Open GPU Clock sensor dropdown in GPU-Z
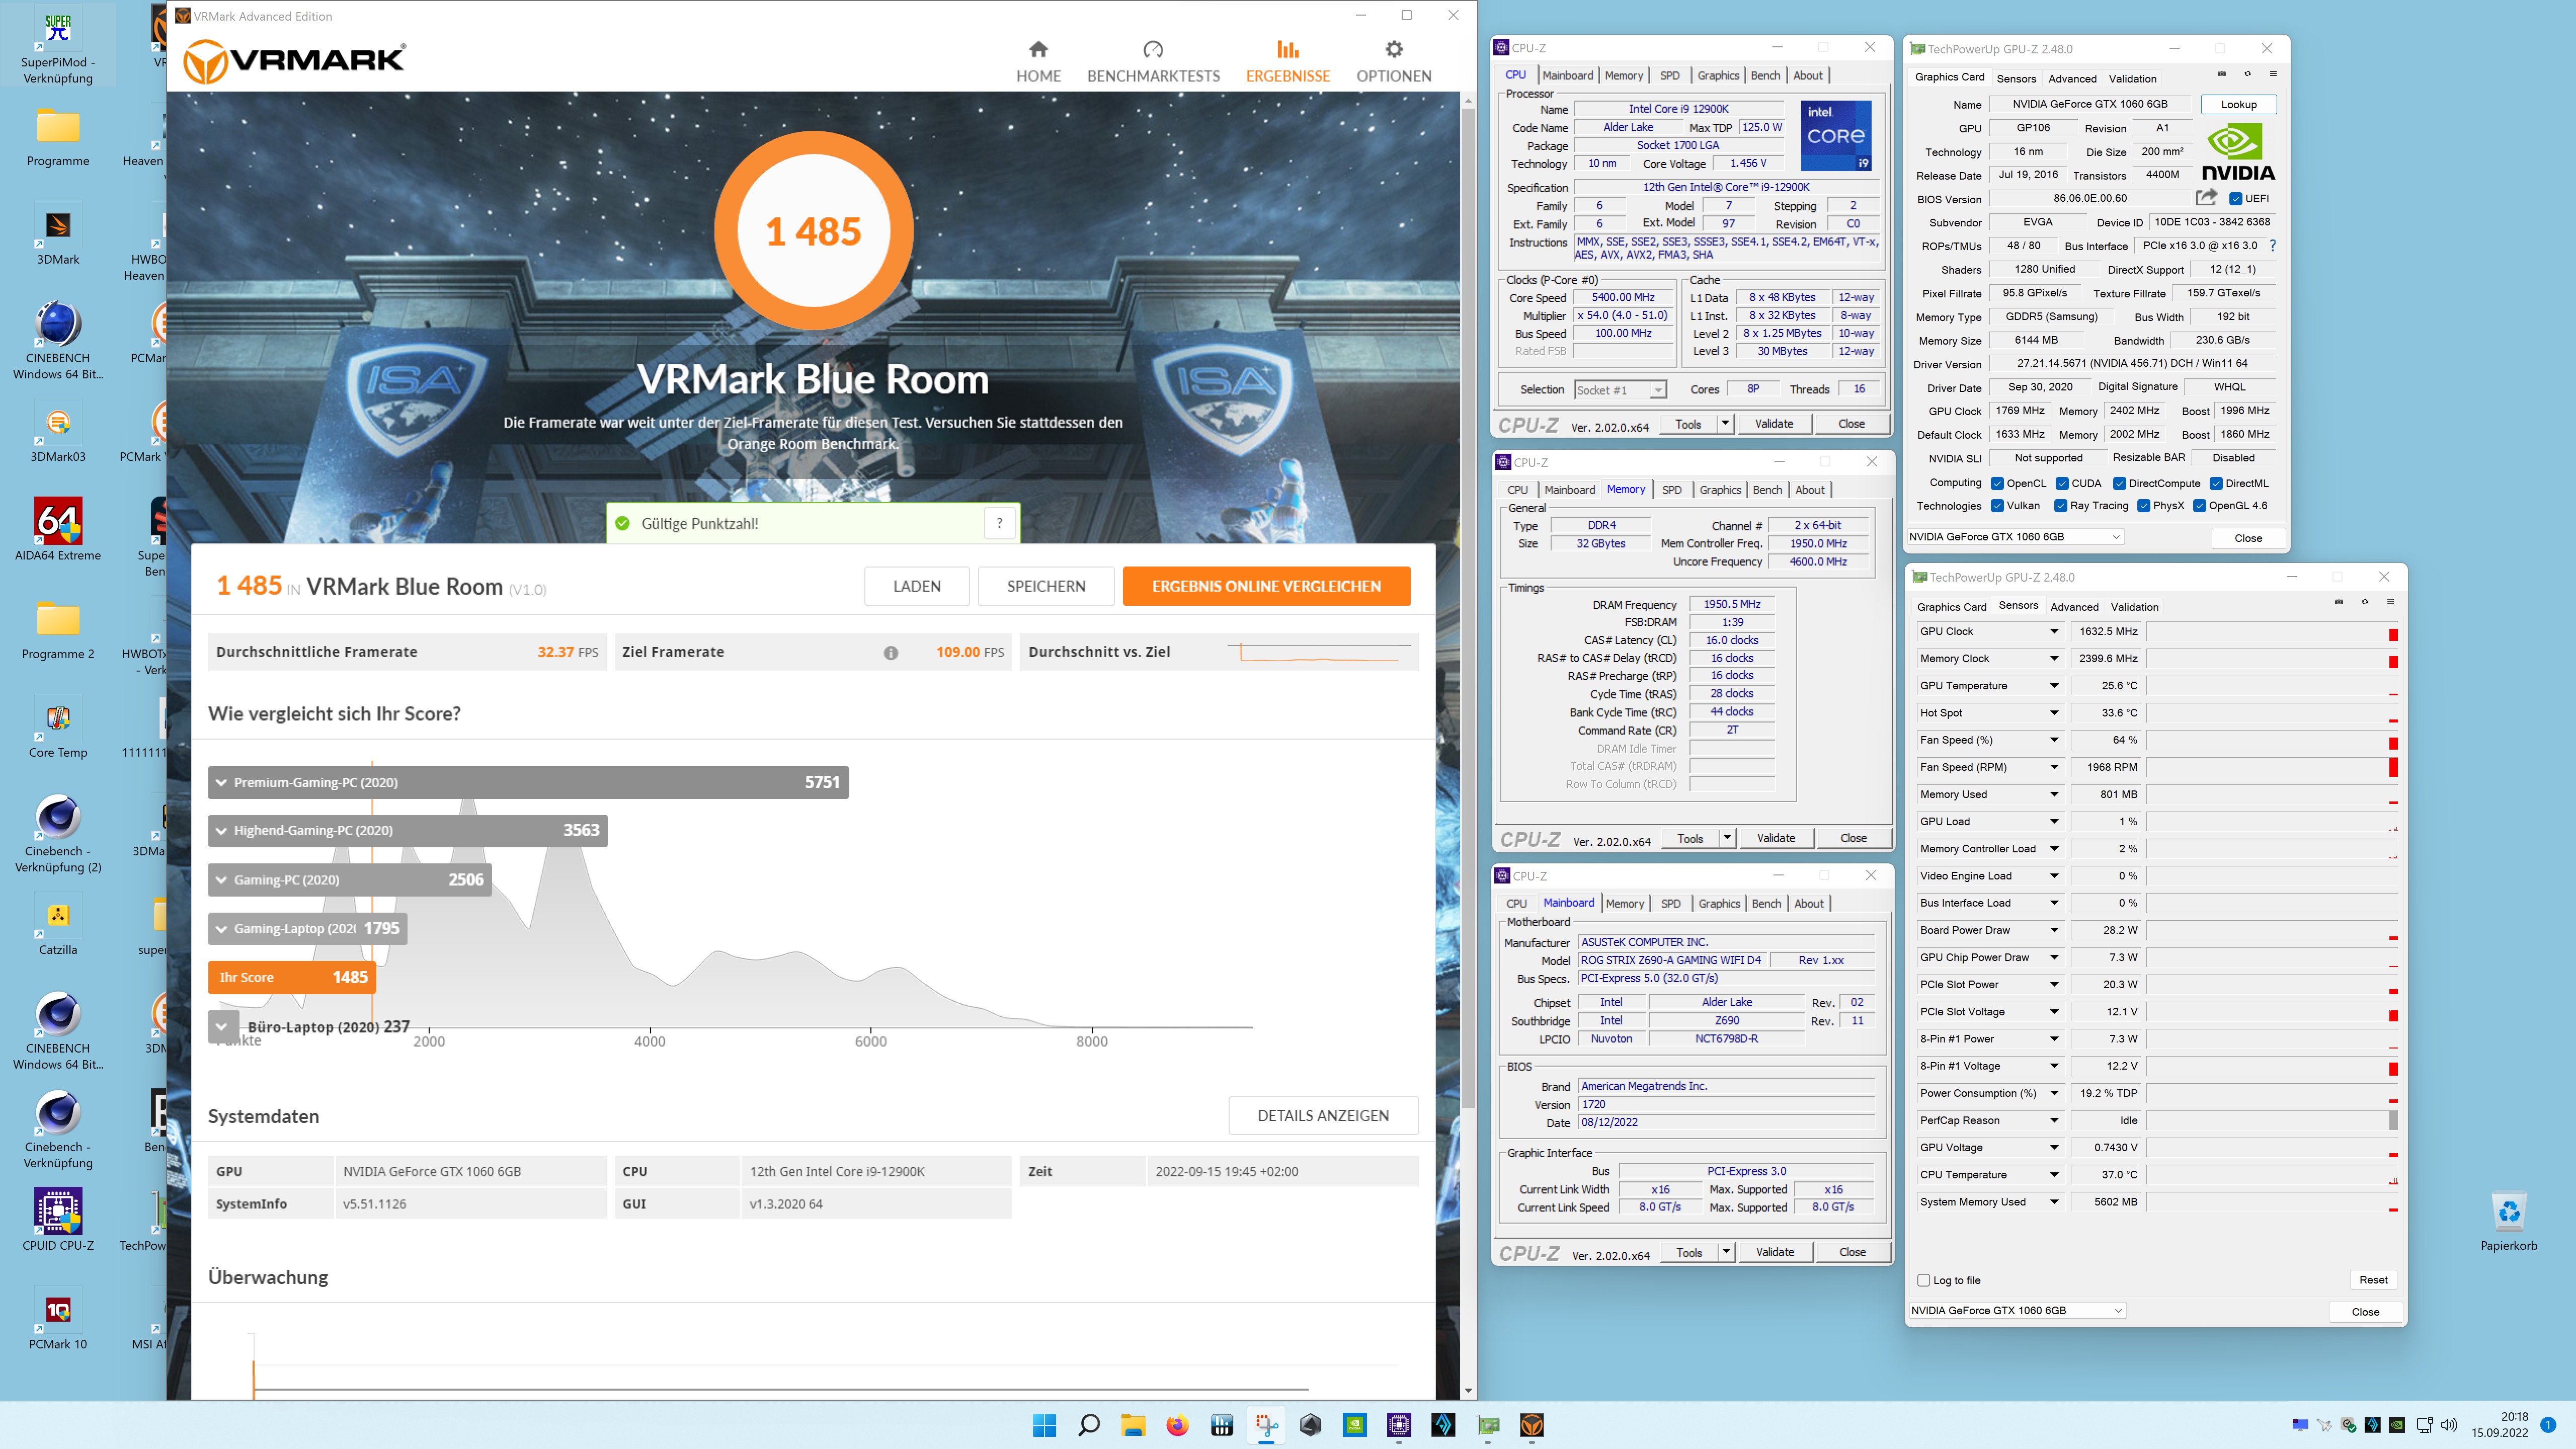 pos(2054,631)
